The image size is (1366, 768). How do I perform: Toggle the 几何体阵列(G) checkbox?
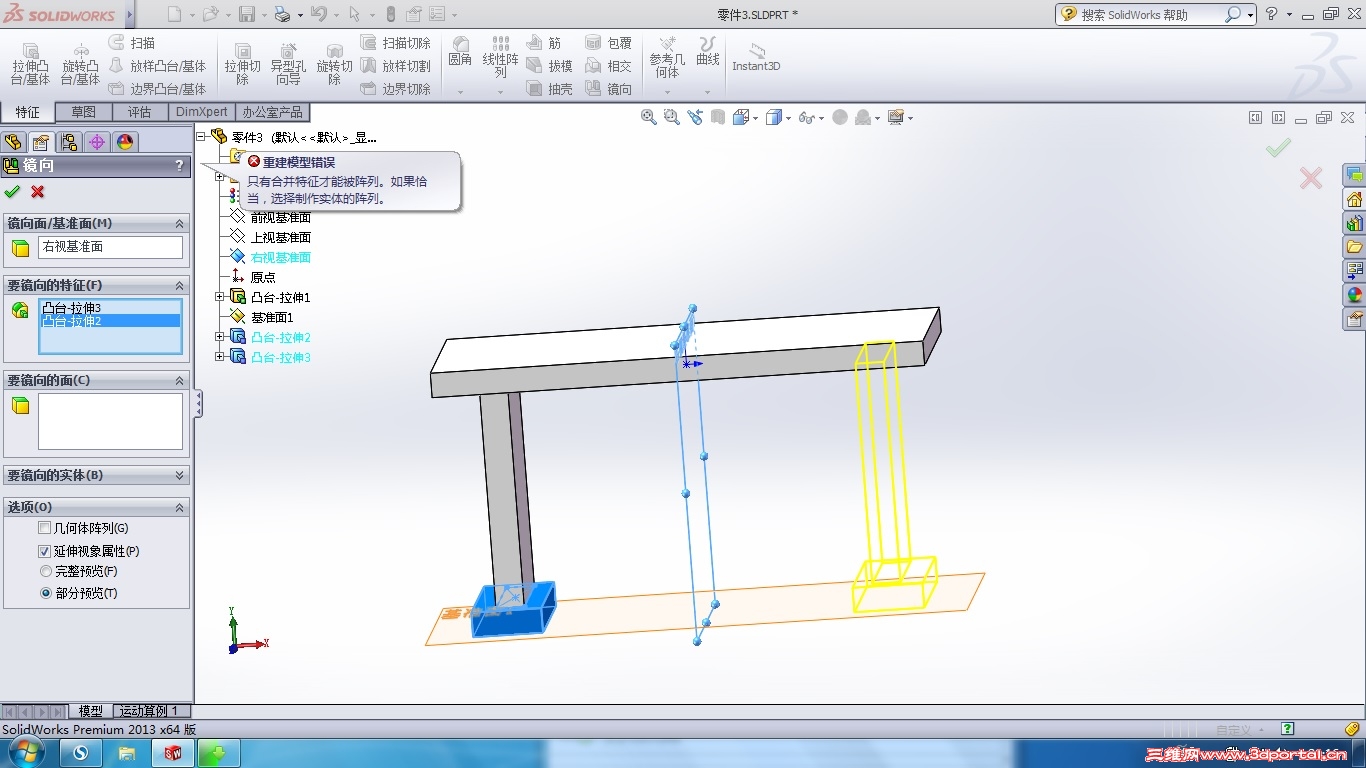[x=44, y=528]
